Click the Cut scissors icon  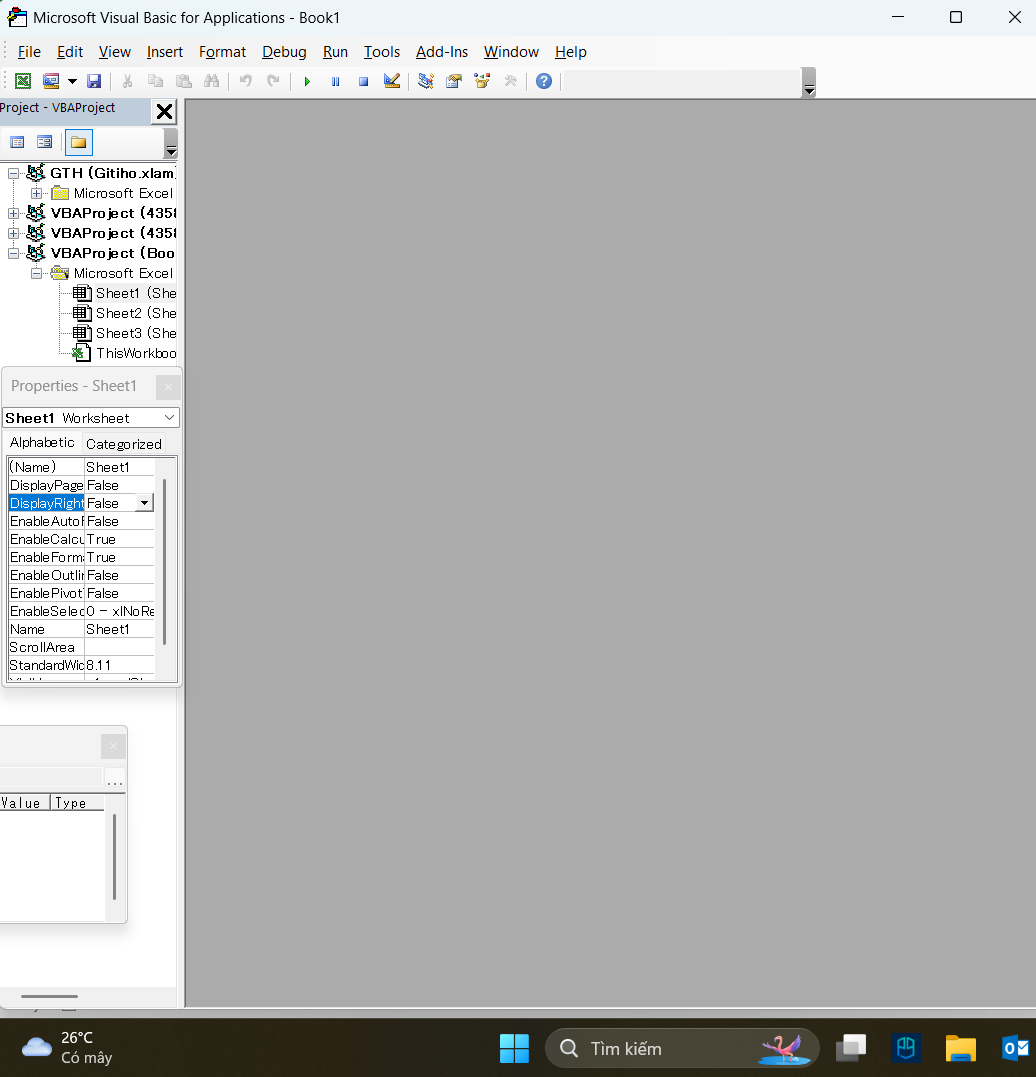tap(127, 81)
